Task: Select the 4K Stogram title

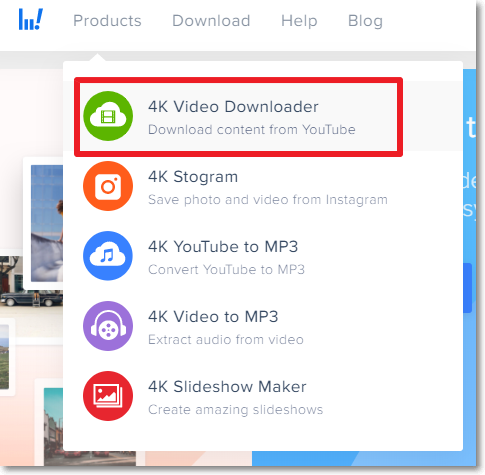Action: (x=193, y=177)
